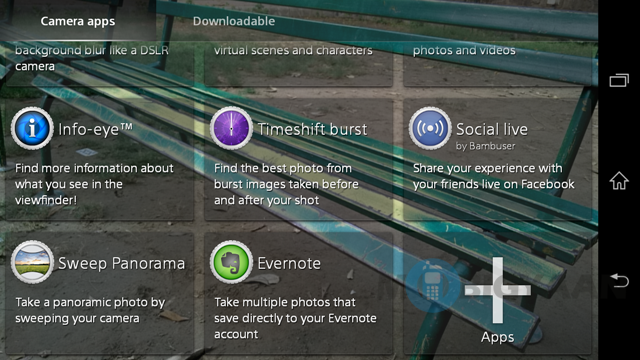Image resolution: width=640 pixels, height=360 pixels.
Task: Select the Sweep Panorama landscape icon
Action: tap(32, 262)
